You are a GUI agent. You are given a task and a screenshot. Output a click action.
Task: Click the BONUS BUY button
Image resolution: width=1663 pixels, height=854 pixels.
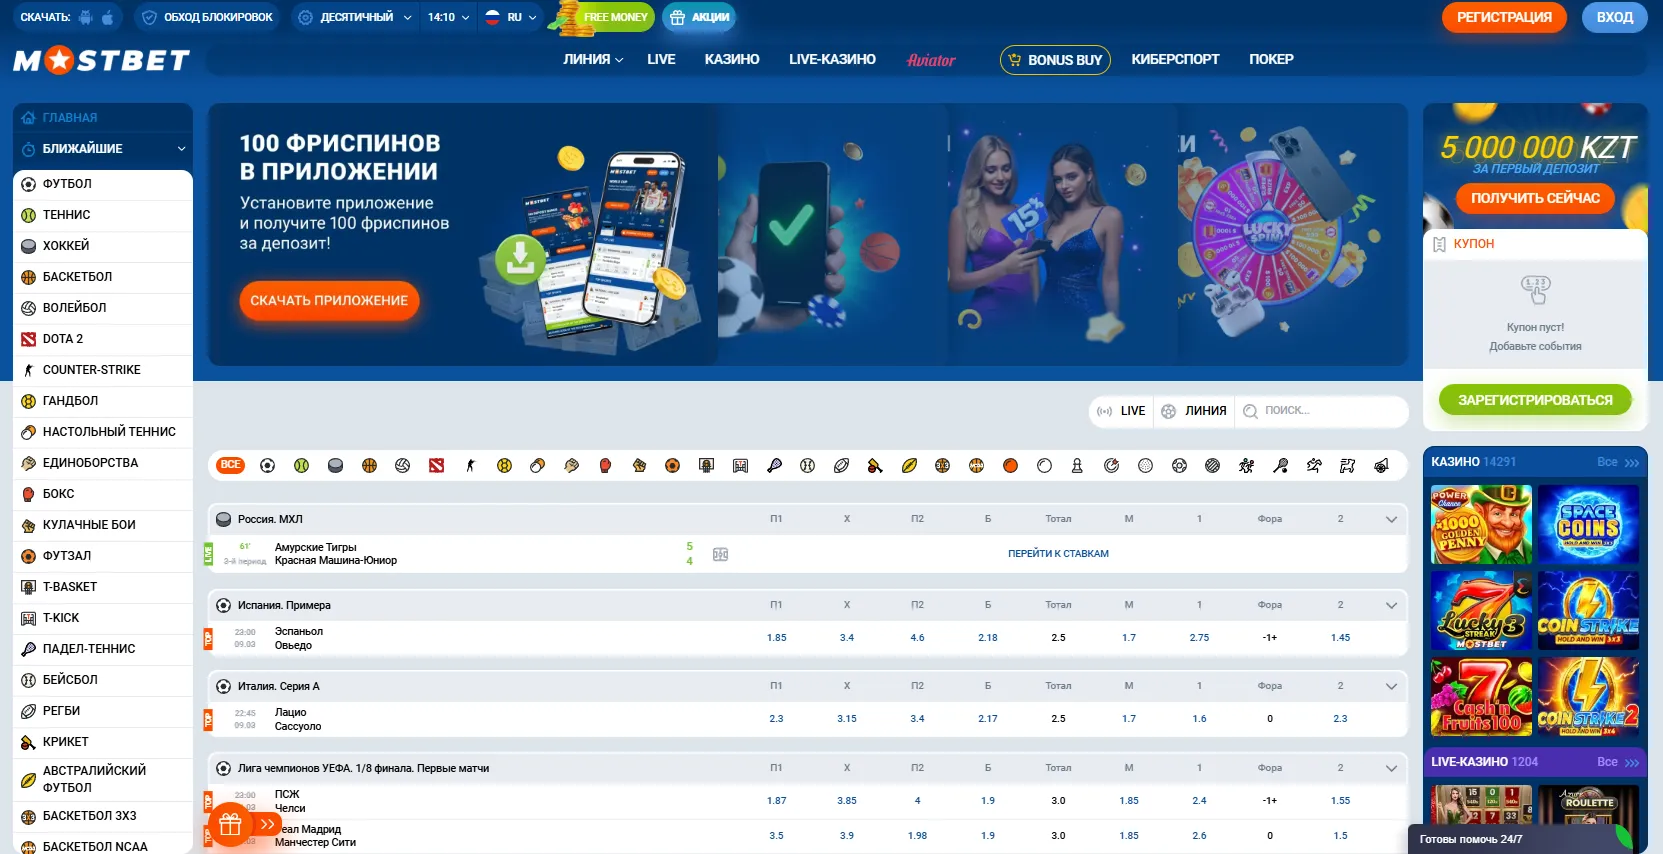pyautogui.click(x=1055, y=60)
